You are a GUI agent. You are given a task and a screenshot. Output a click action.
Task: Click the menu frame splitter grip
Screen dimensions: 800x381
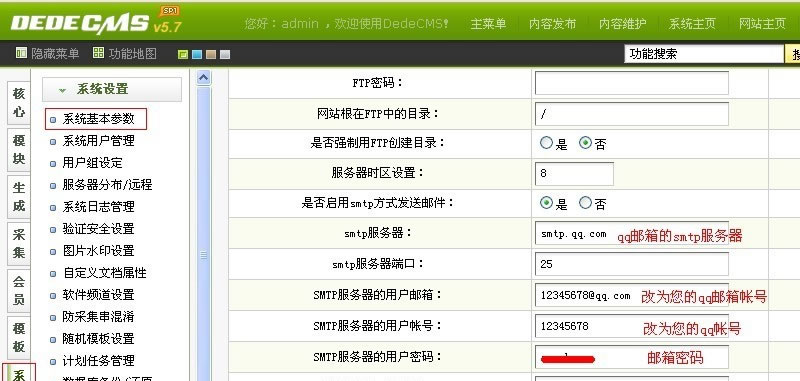[x=204, y=256]
